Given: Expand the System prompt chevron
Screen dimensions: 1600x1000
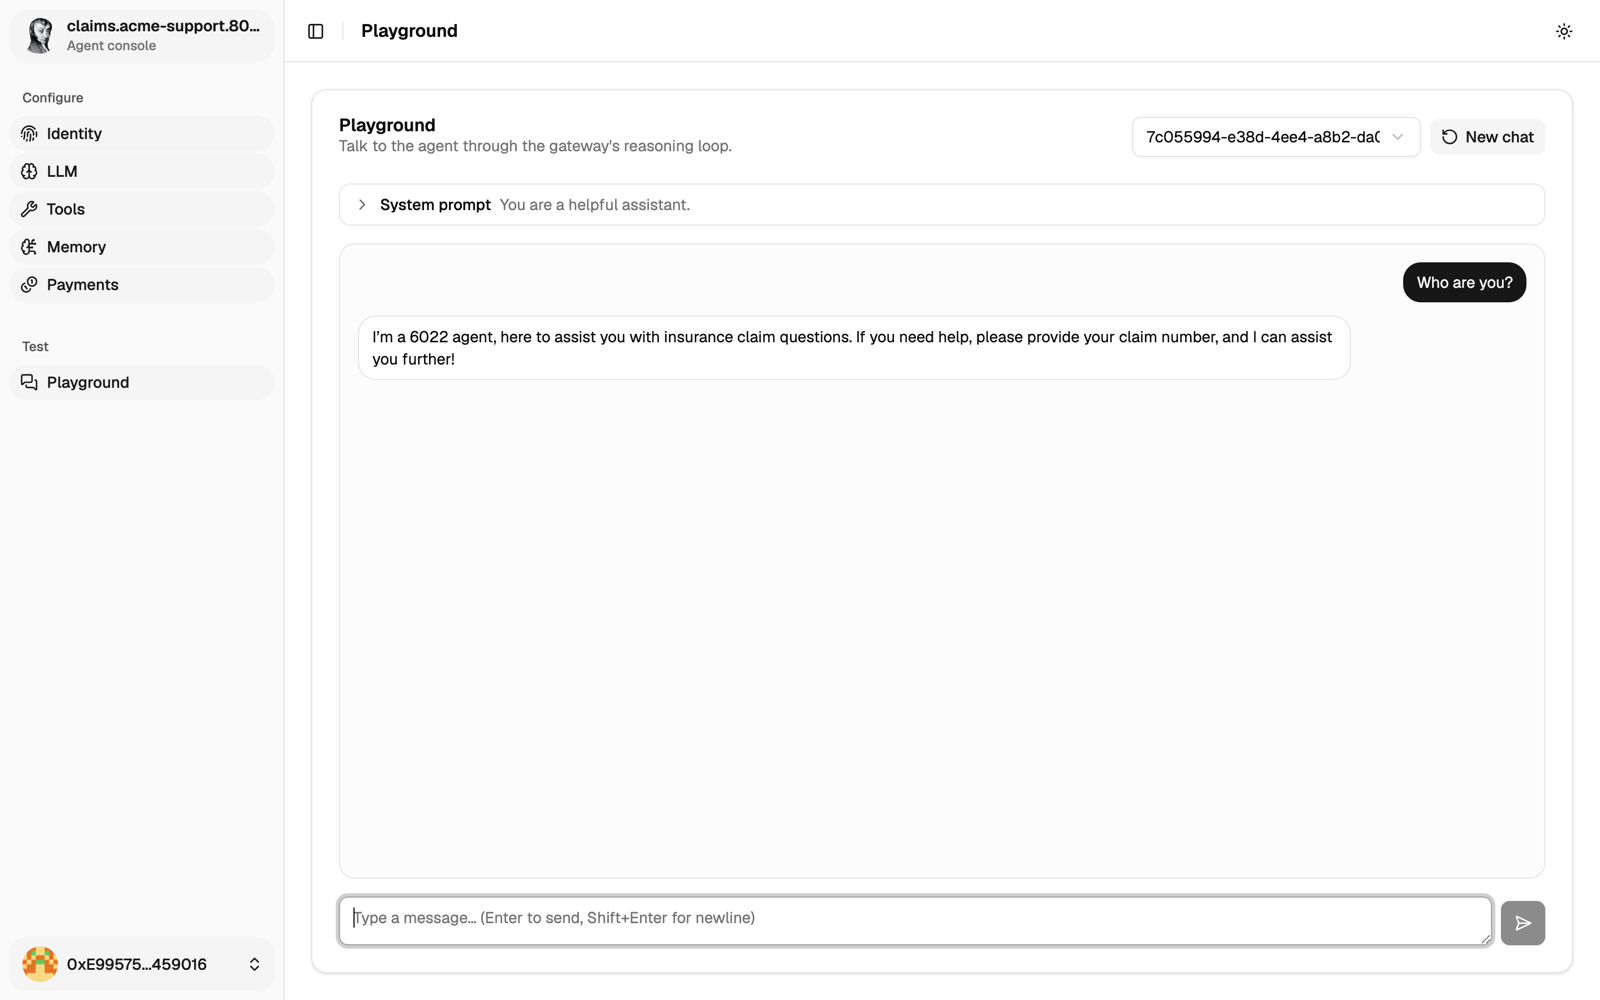Looking at the screenshot, I should click(x=362, y=205).
